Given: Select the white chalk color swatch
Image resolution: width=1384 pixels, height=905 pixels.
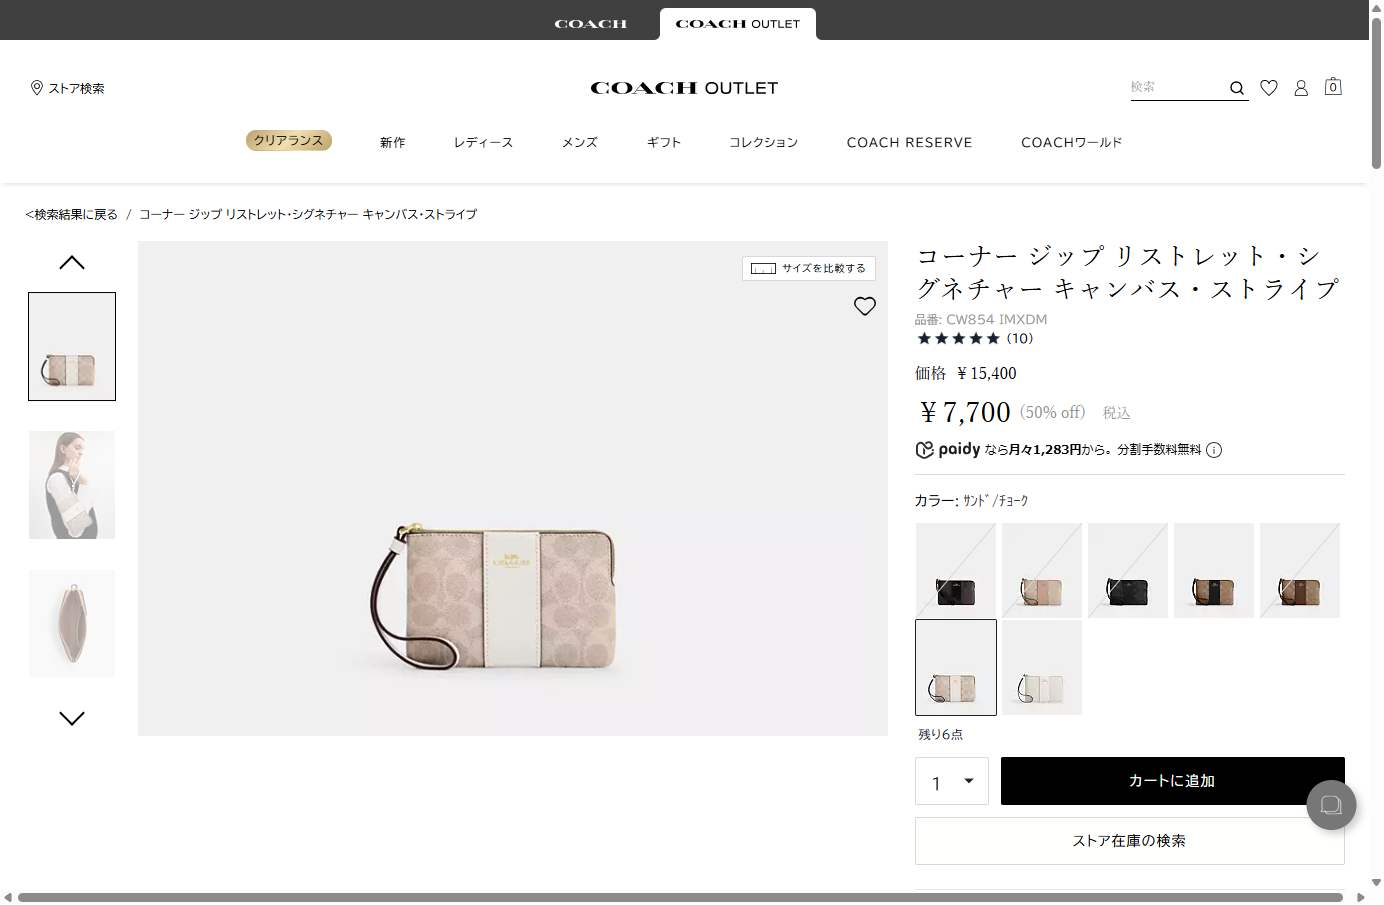Looking at the screenshot, I should (x=1042, y=667).
